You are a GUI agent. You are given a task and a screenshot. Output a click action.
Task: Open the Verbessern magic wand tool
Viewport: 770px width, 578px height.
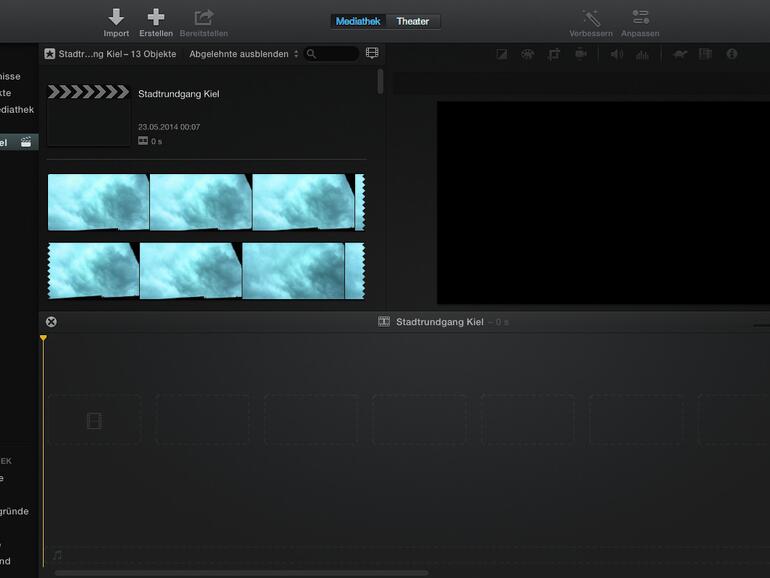tap(591, 18)
